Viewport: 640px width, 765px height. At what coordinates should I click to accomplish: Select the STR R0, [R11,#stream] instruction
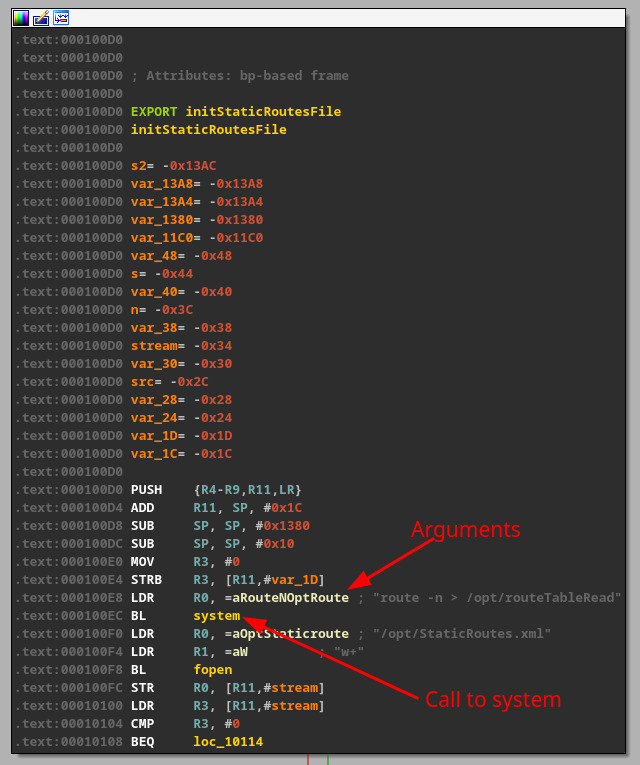228,688
